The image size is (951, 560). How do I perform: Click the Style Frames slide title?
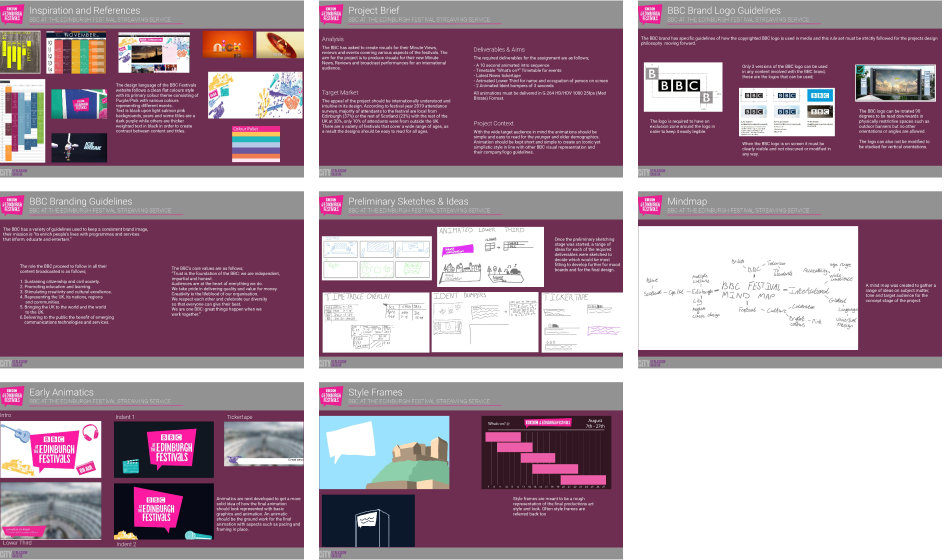[375, 393]
